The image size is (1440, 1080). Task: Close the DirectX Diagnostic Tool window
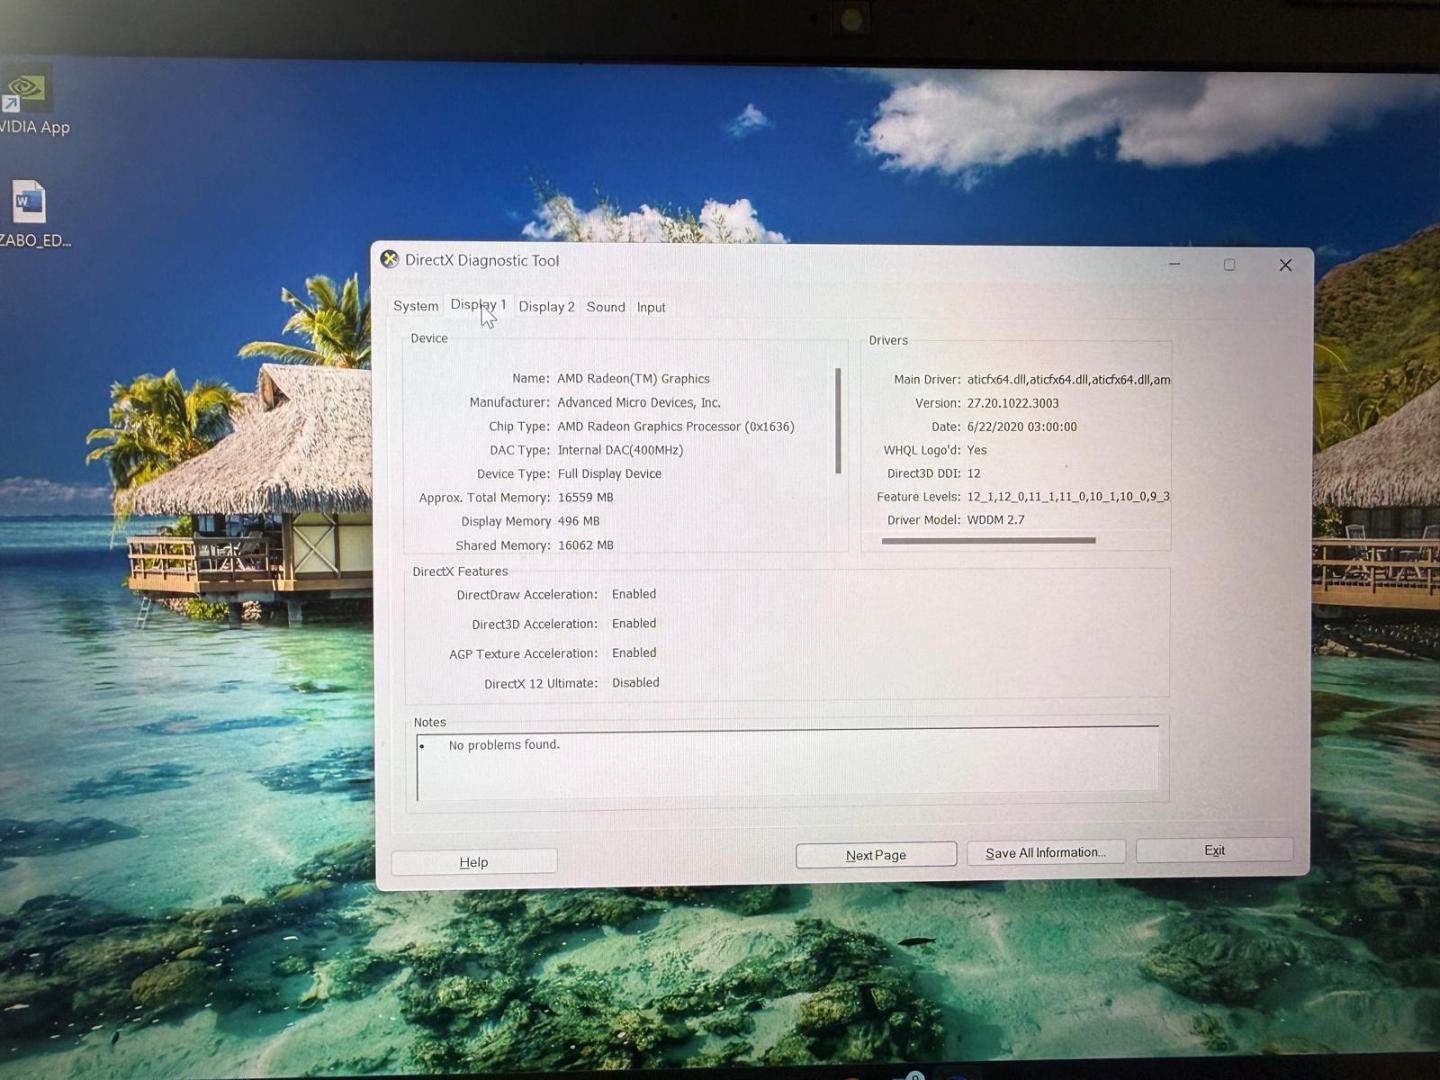click(1285, 265)
